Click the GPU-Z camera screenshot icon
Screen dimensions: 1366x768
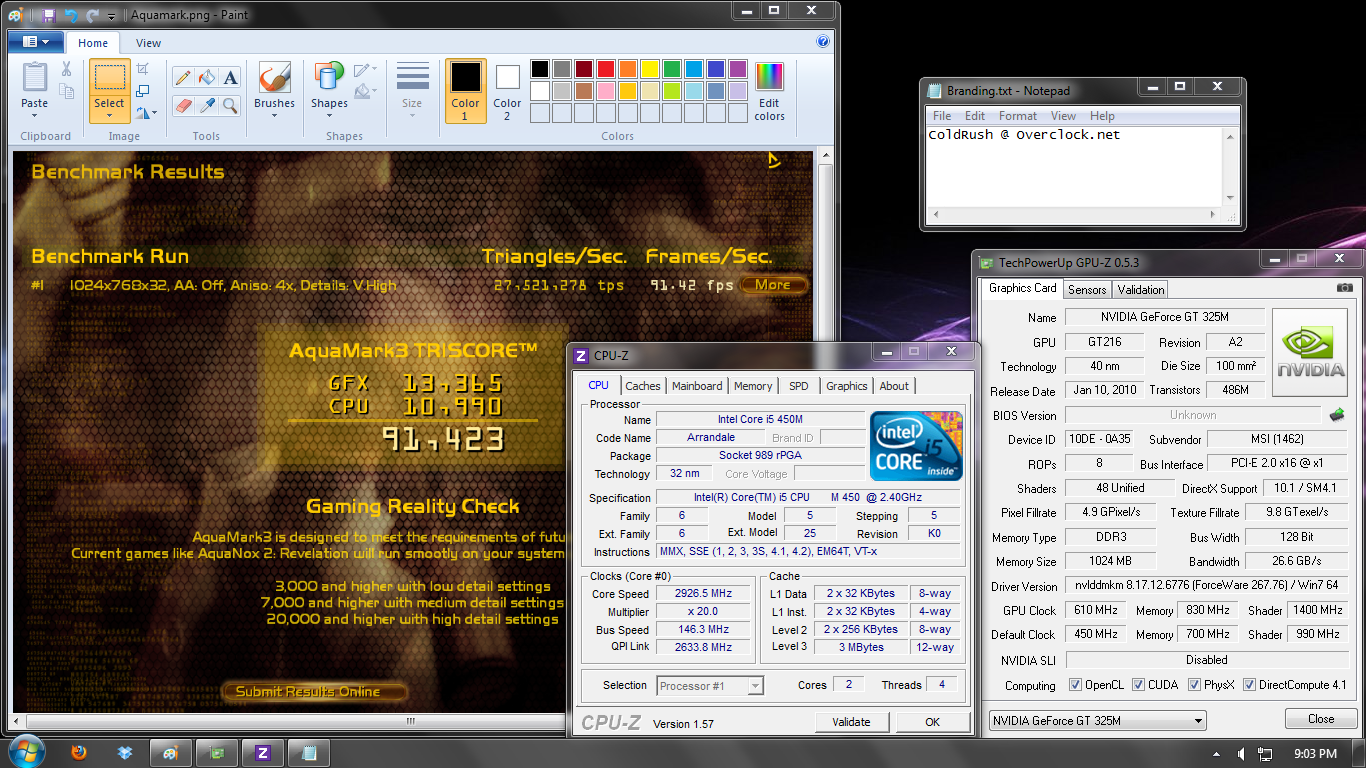[1345, 288]
